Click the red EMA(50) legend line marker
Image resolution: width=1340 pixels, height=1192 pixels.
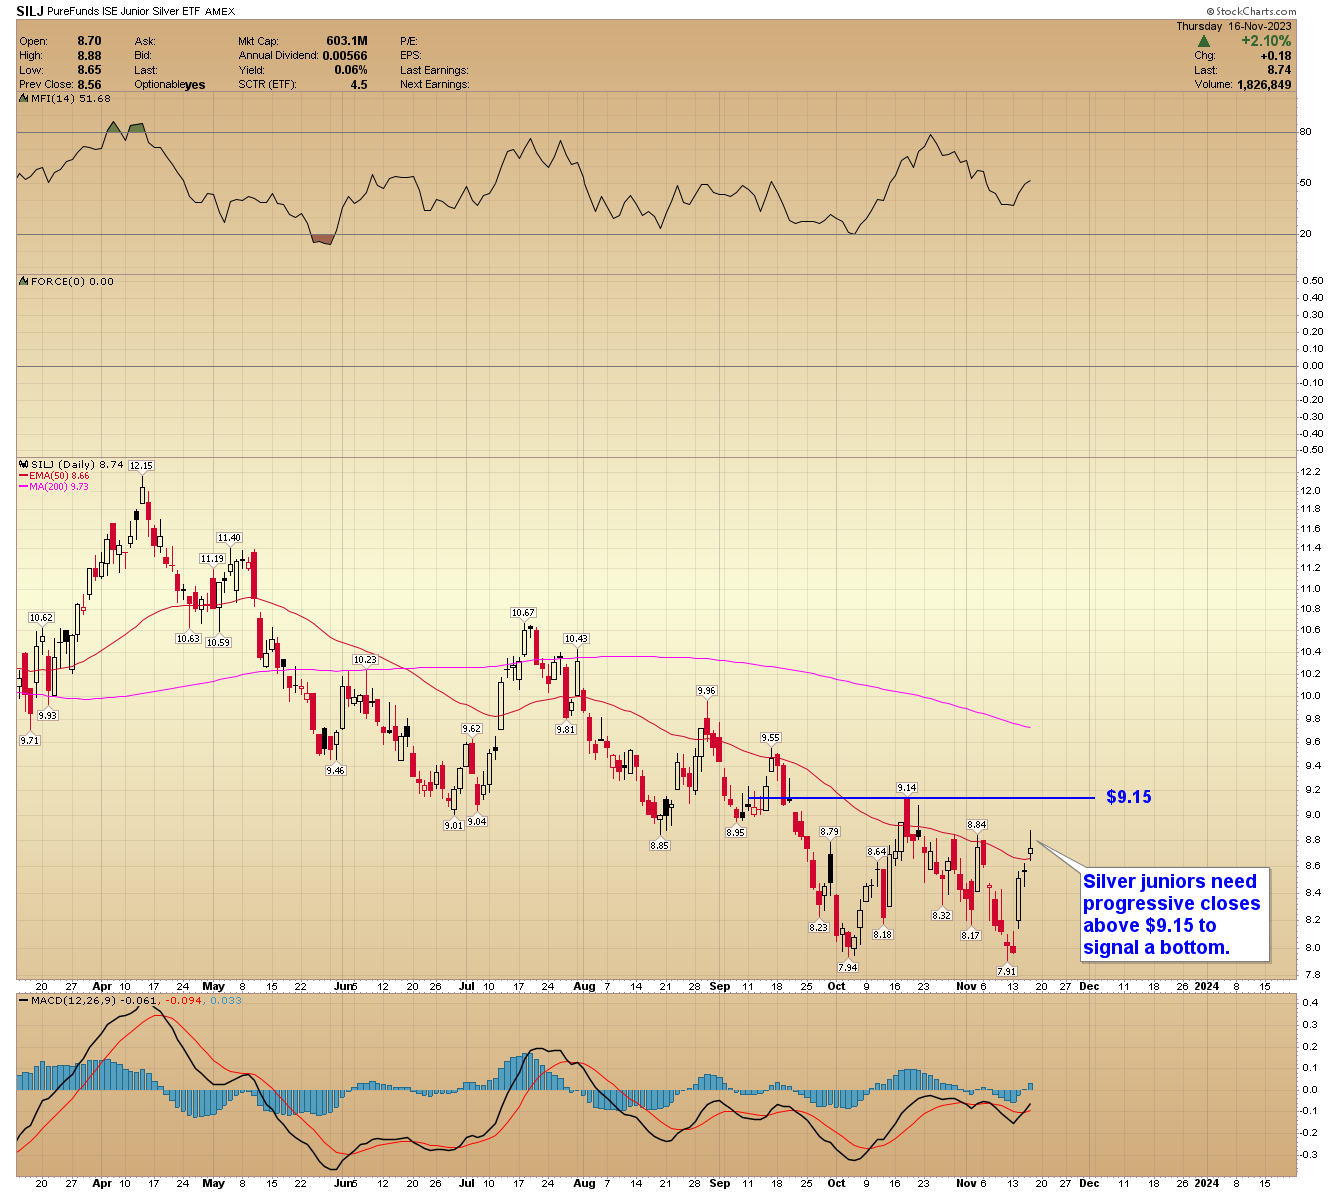(24, 476)
